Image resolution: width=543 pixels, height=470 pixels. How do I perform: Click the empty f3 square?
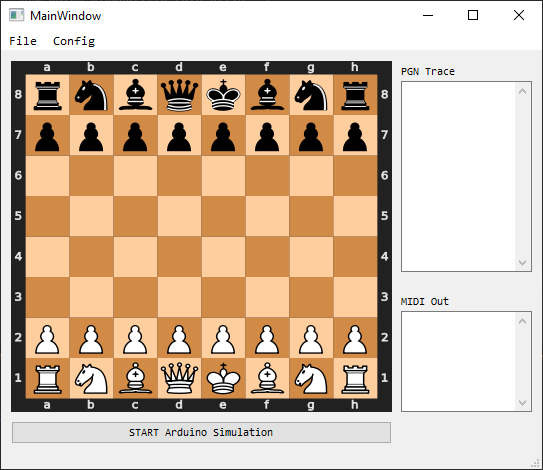[x=267, y=297]
